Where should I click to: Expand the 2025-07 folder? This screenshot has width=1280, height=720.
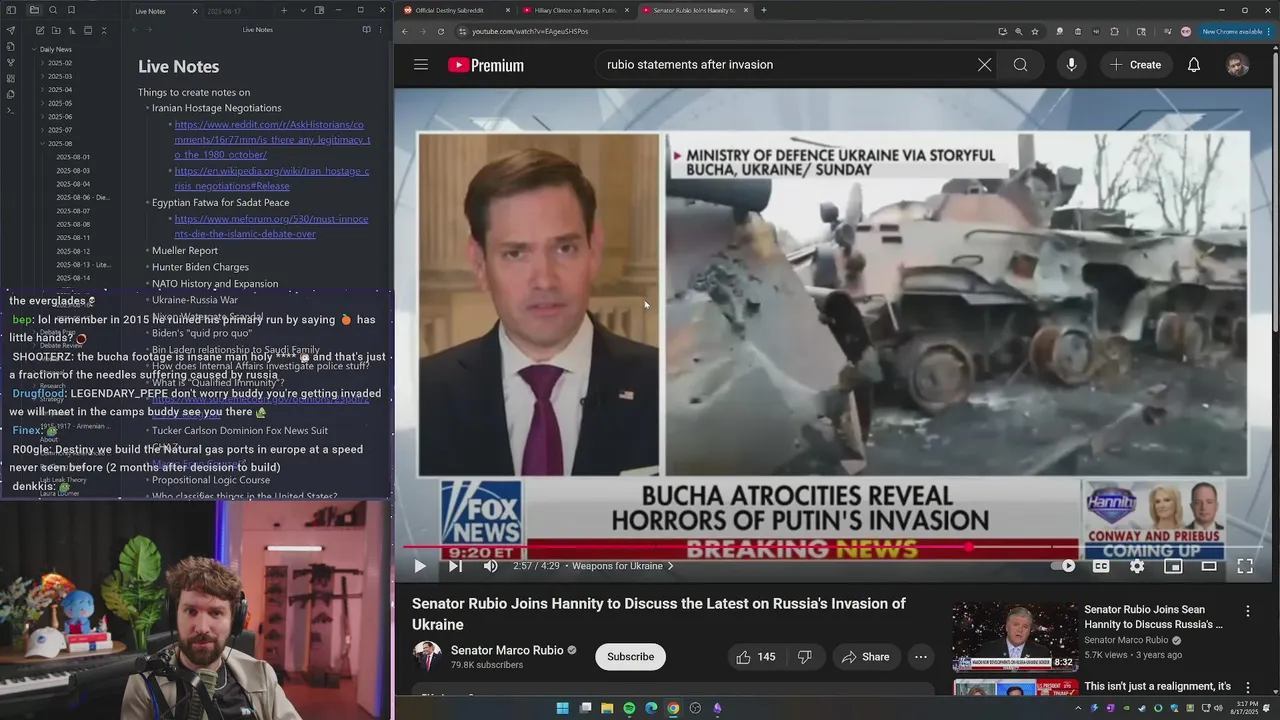(60, 130)
